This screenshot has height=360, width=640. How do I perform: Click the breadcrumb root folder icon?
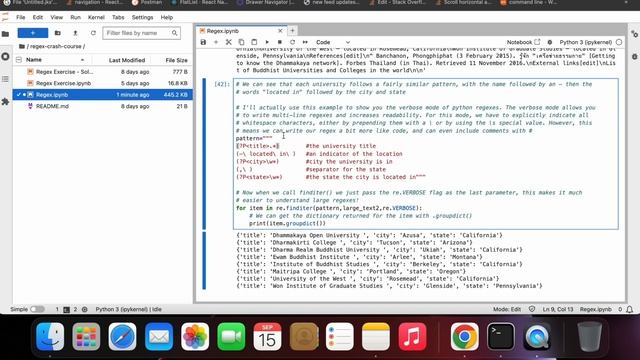point(22,46)
